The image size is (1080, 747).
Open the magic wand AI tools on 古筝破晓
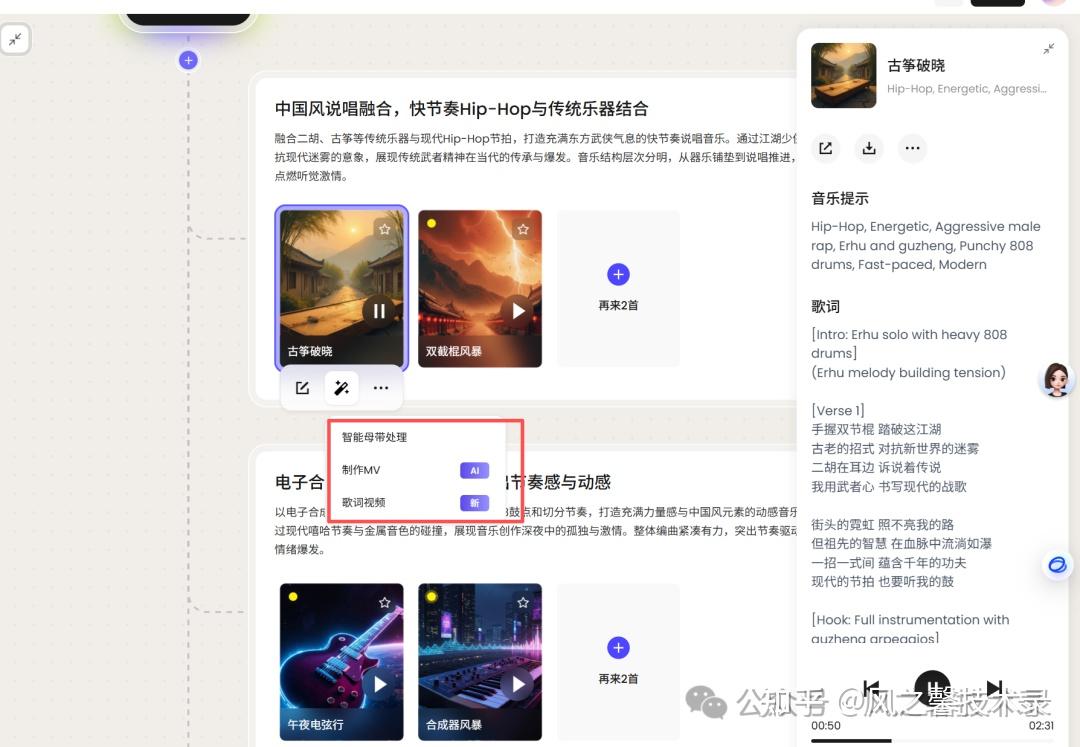coord(342,387)
